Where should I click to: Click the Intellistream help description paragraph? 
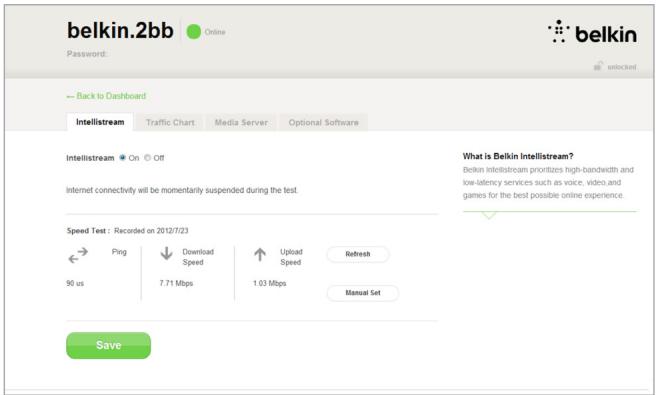tap(548, 182)
